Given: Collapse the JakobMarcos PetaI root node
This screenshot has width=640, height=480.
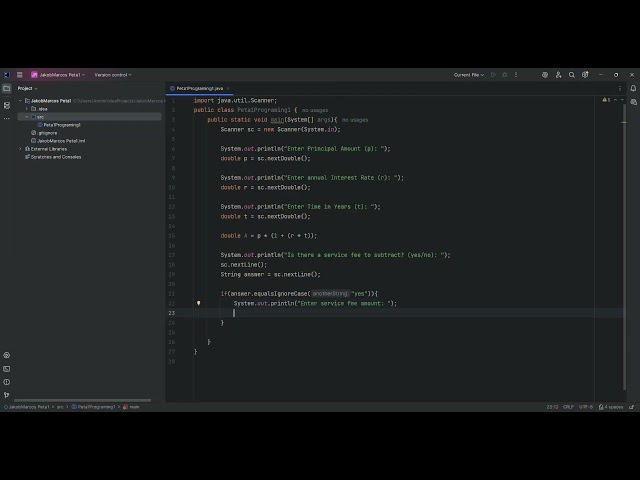Looking at the screenshot, I should click(20, 101).
